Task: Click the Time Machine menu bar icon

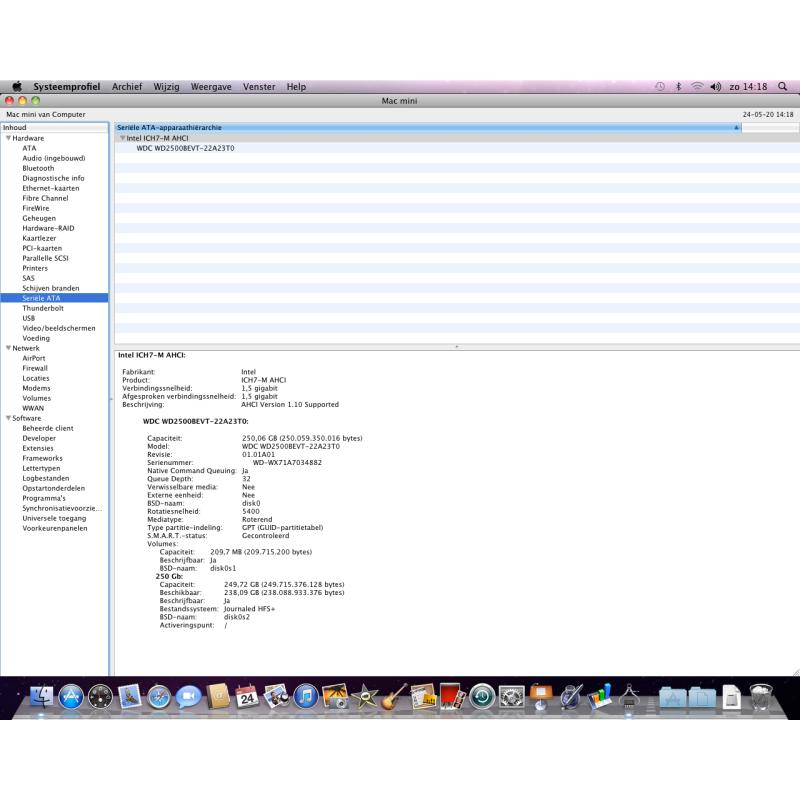Action: click(660, 86)
